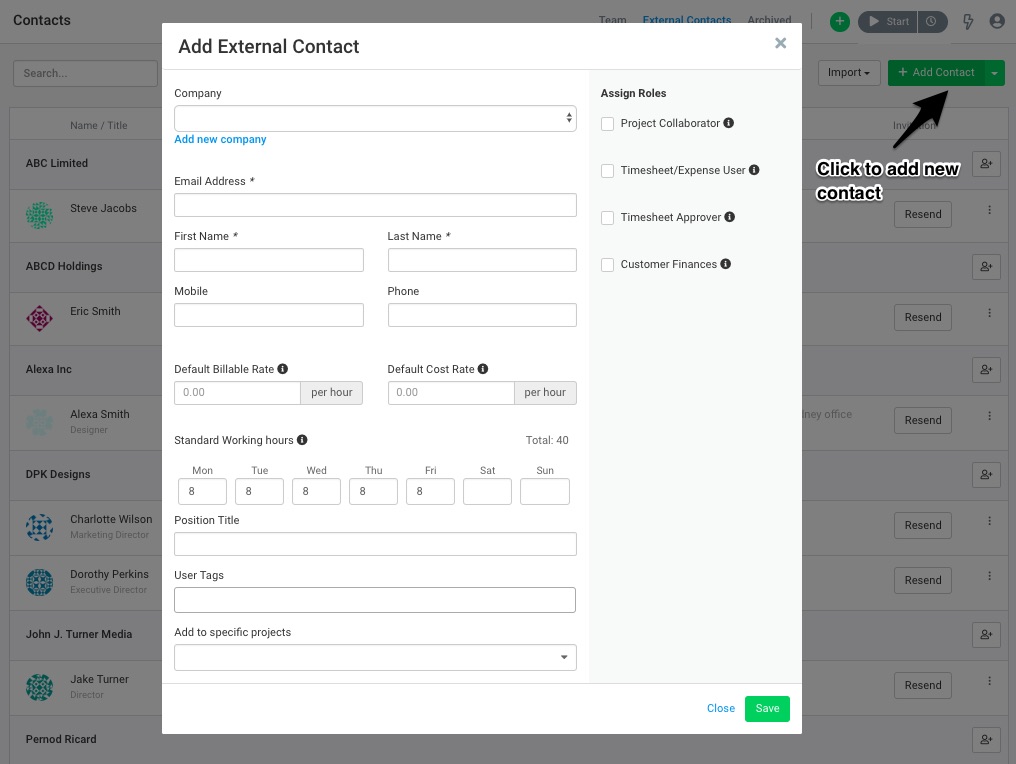The width and height of the screenshot is (1016, 764).
Task: Click the add-person icon on ABC Limited row
Action: pos(986,163)
